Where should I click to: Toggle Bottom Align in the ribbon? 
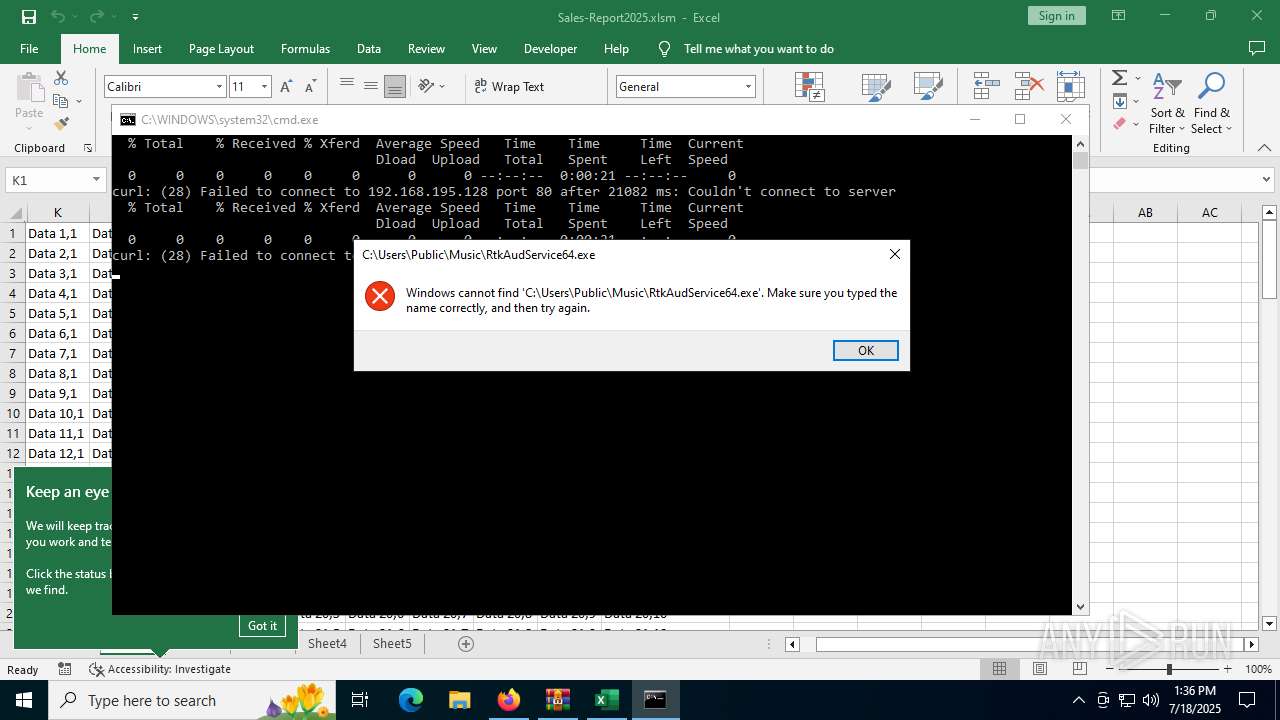pyautogui.click(x=395, y=86)
